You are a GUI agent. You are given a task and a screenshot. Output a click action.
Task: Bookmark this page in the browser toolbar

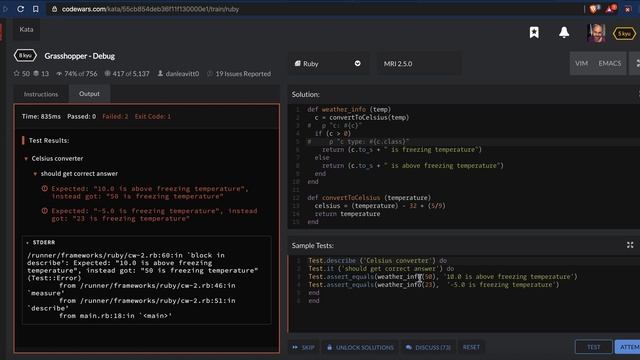pyautogui.click(x=36, y=9)
